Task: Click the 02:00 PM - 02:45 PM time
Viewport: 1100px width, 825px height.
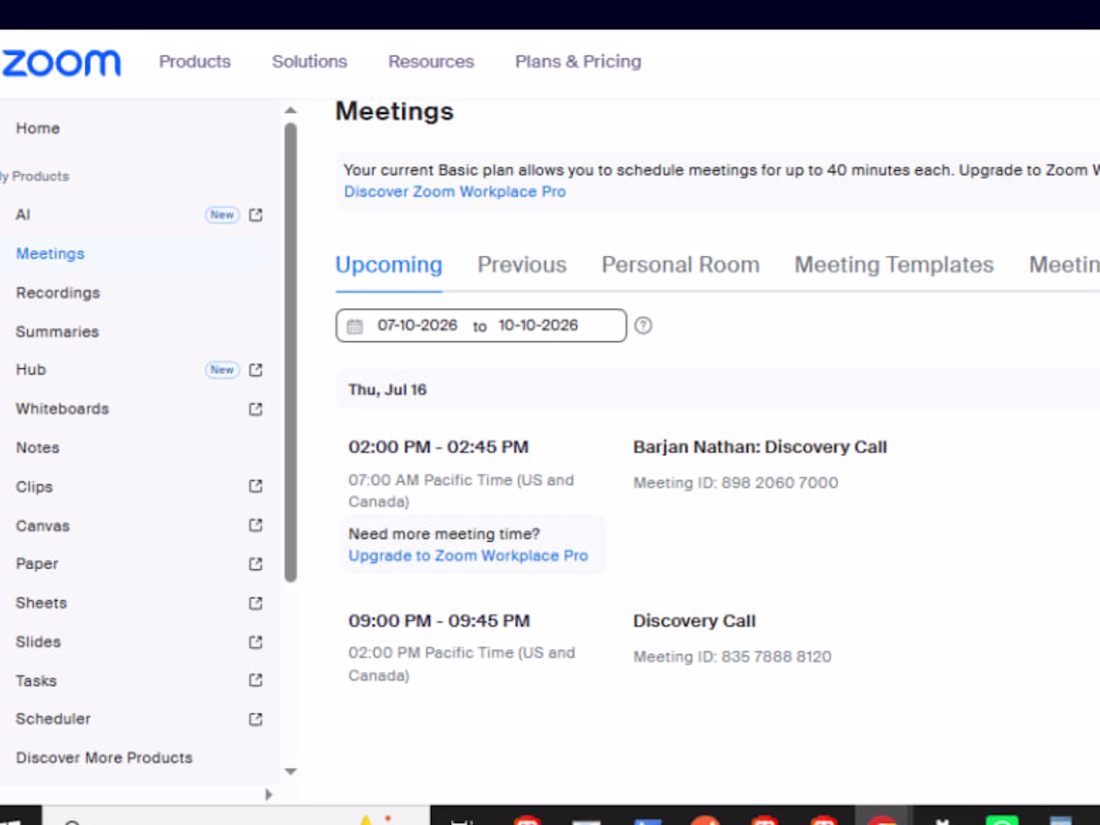Action: pos(438,447)
